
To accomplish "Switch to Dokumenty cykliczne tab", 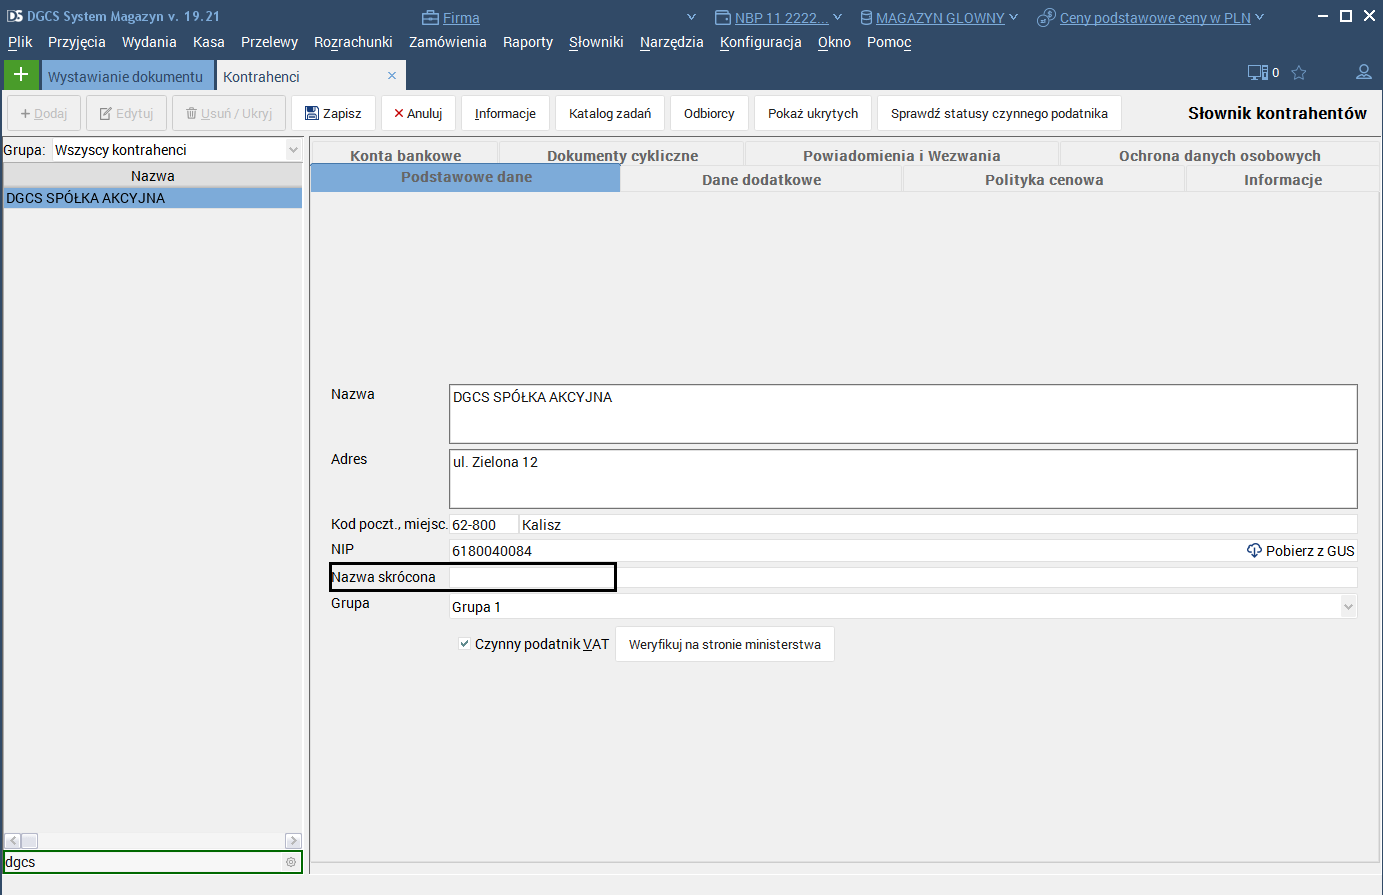I will click(x=622, y=155).
